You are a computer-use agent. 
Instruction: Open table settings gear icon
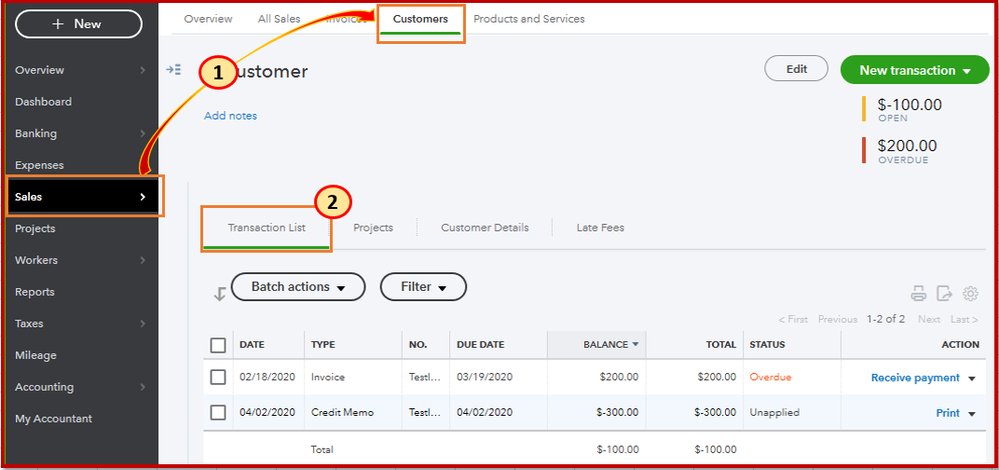[x=970, y=294]
